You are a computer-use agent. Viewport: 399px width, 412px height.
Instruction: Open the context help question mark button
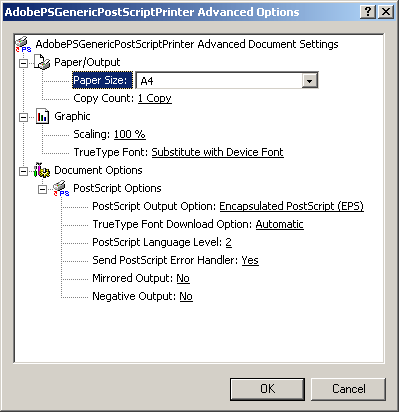(368, 12)
